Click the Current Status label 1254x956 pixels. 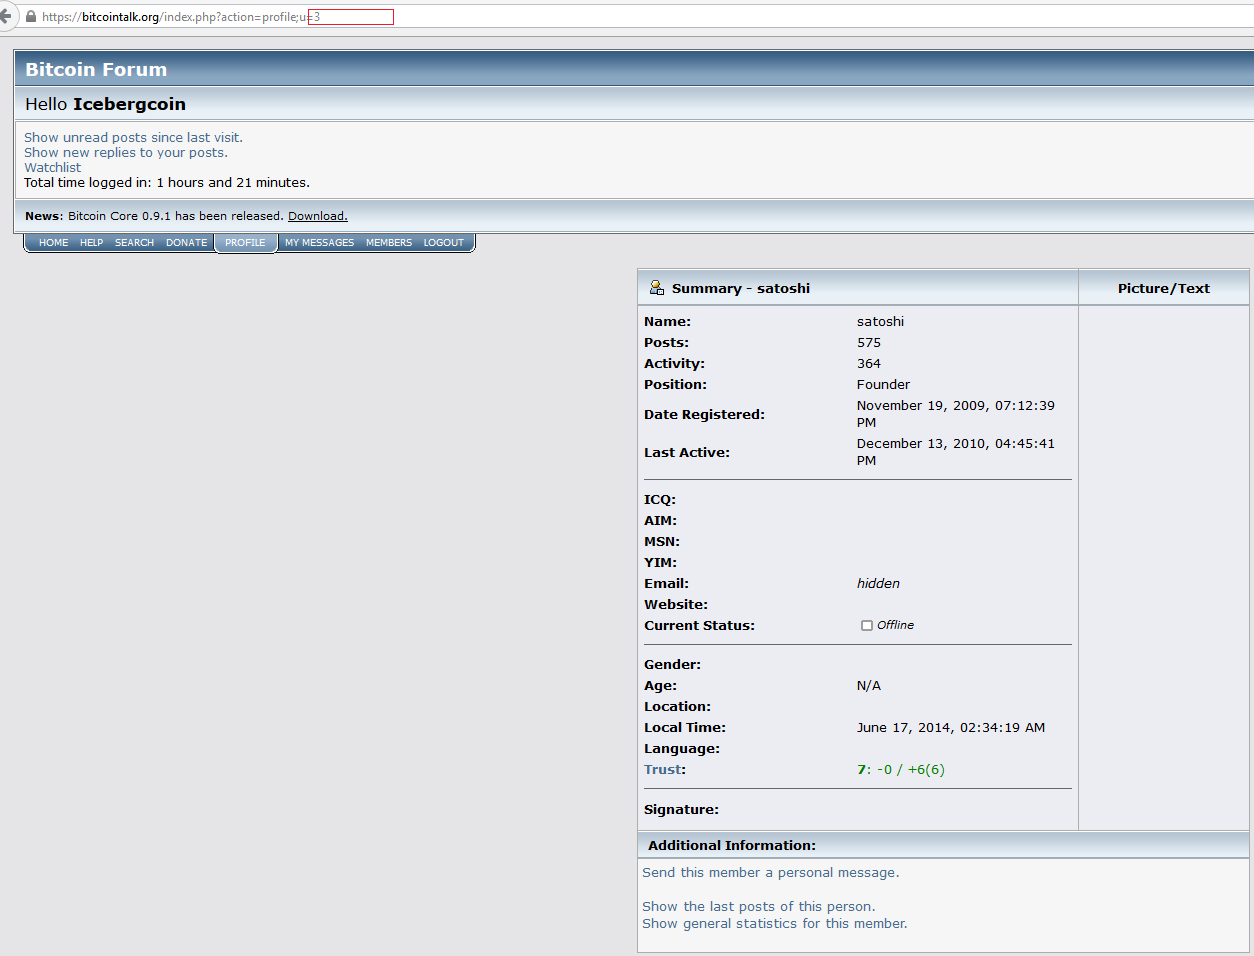(x=700, y=626)
